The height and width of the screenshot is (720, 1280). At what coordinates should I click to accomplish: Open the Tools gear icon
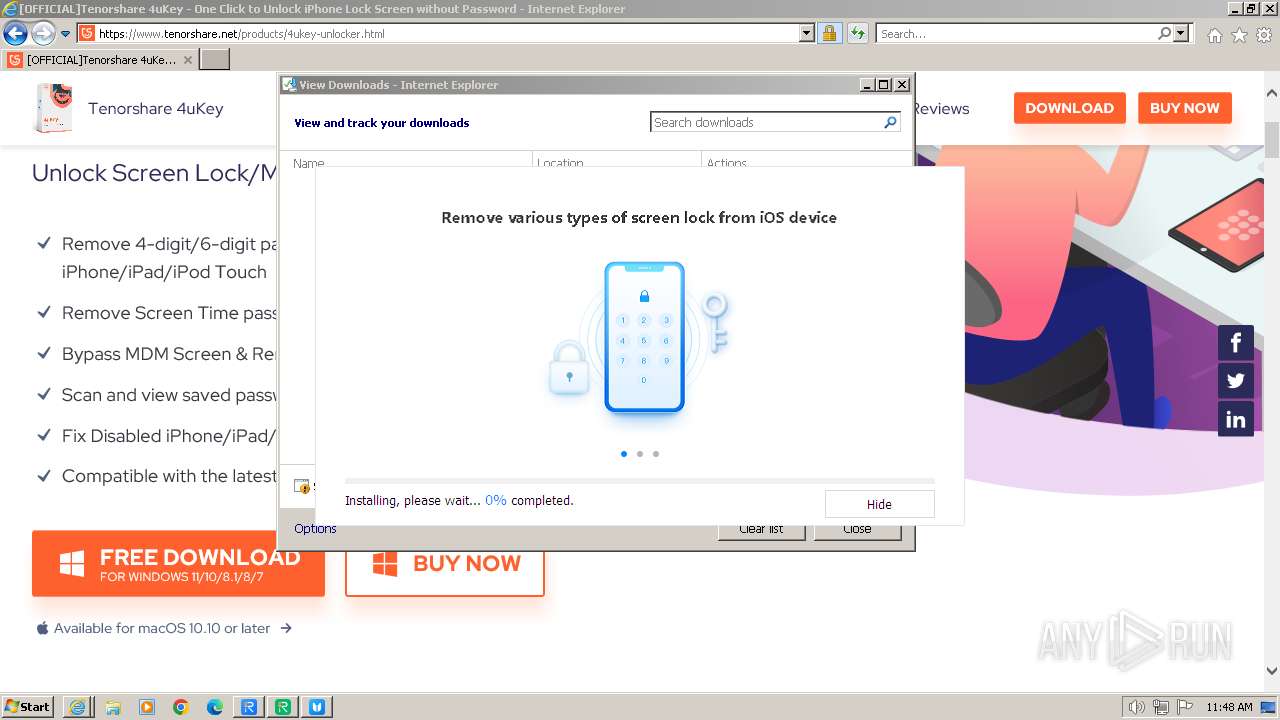pyautogui.click(x=1264, y=35)
